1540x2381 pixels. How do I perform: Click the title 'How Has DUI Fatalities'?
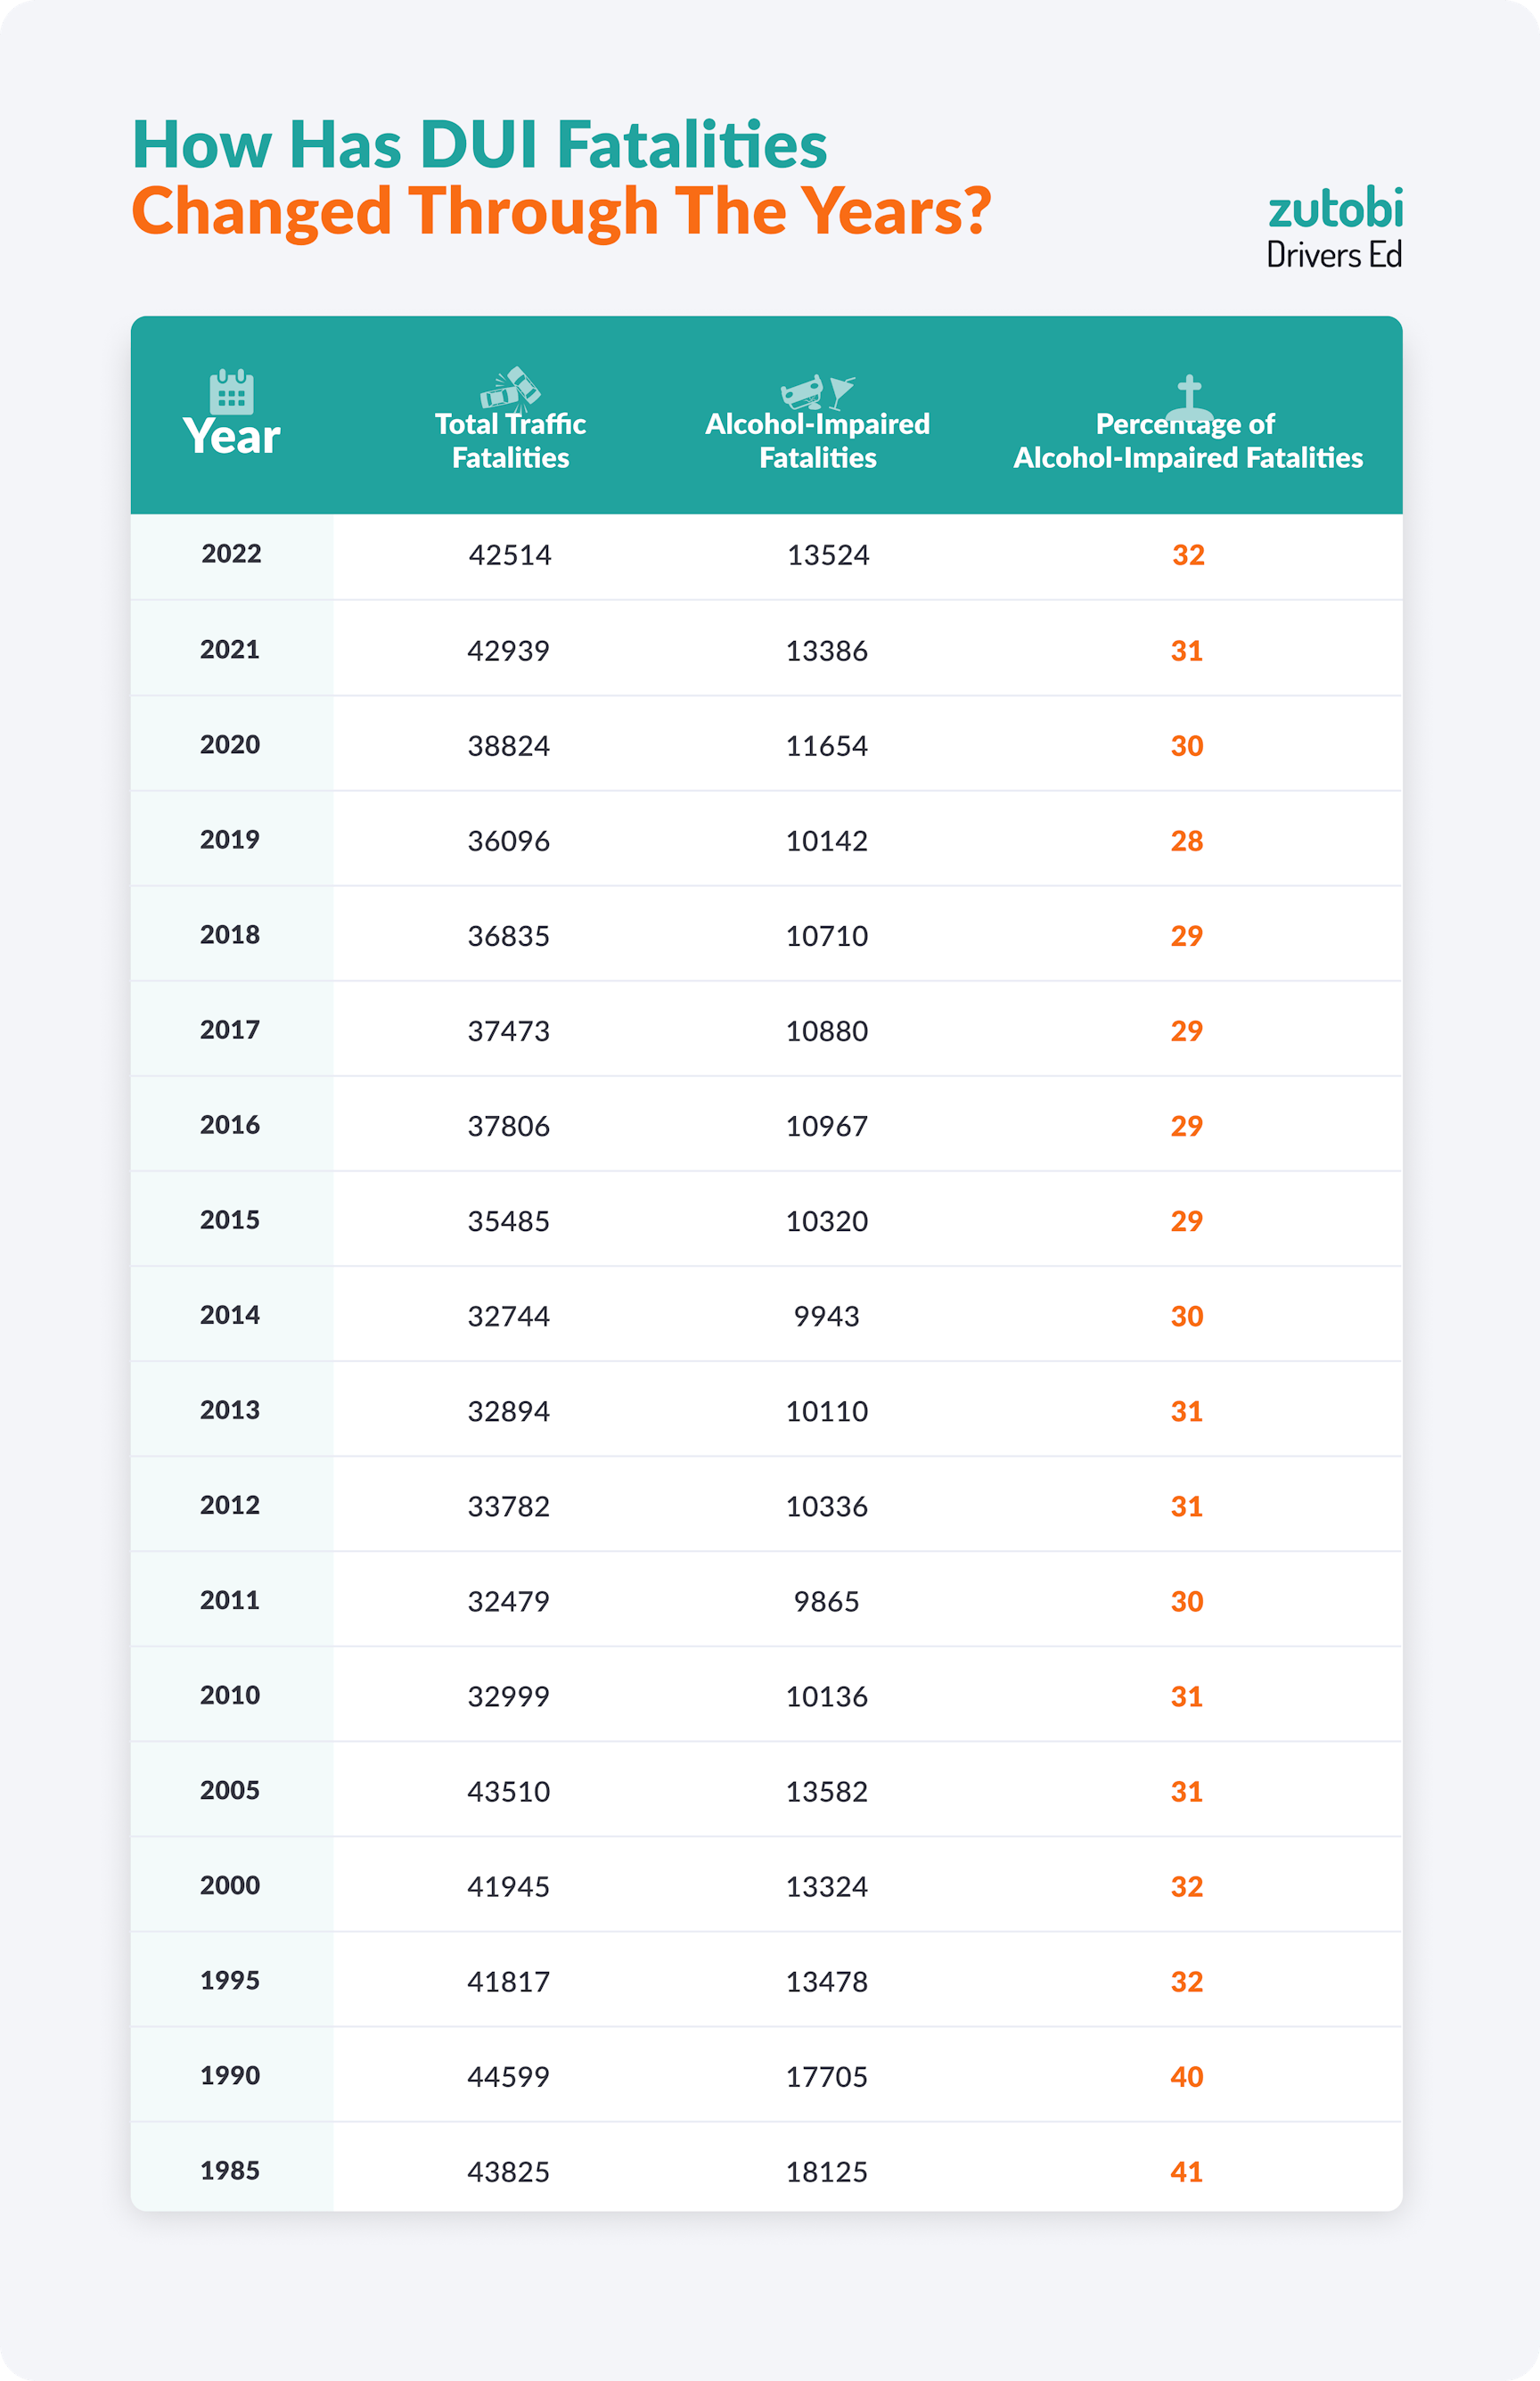pos(479,145)
